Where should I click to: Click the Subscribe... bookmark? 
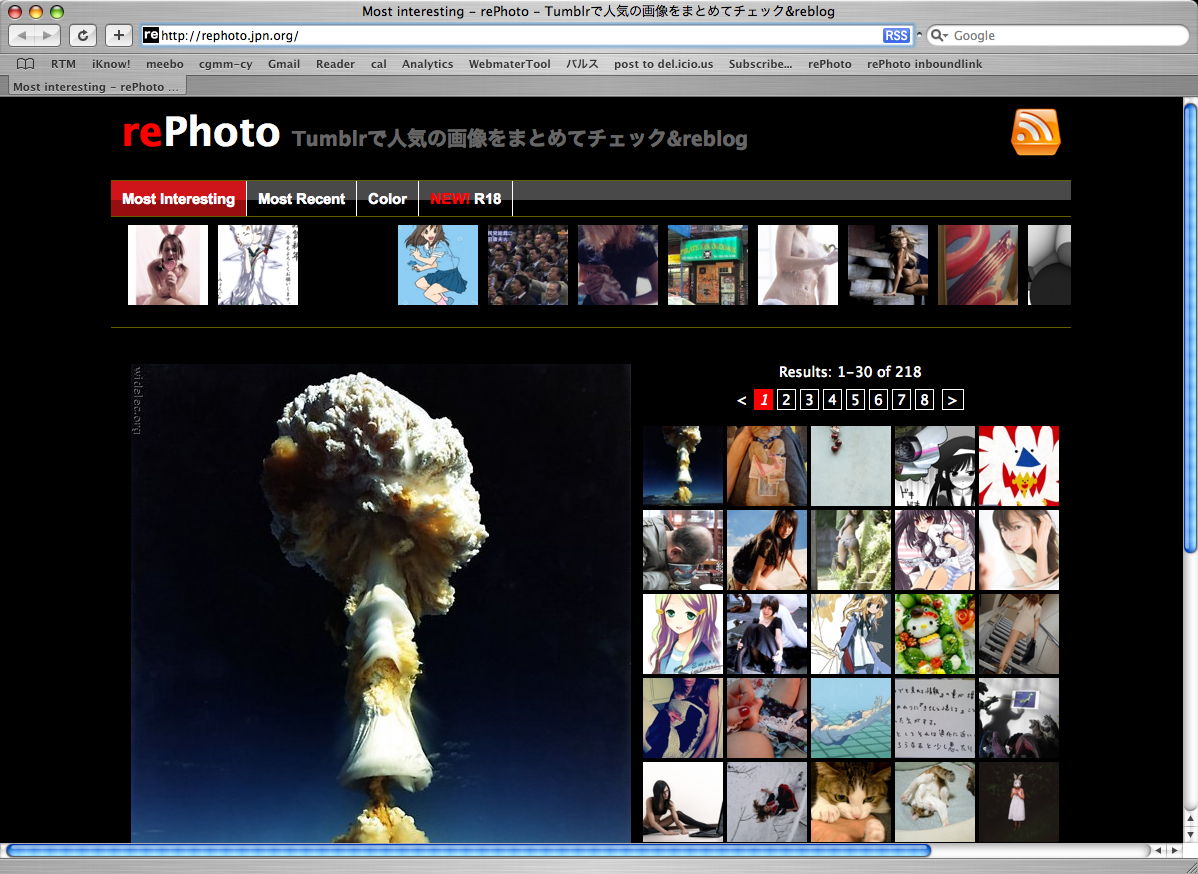point(760,64)
